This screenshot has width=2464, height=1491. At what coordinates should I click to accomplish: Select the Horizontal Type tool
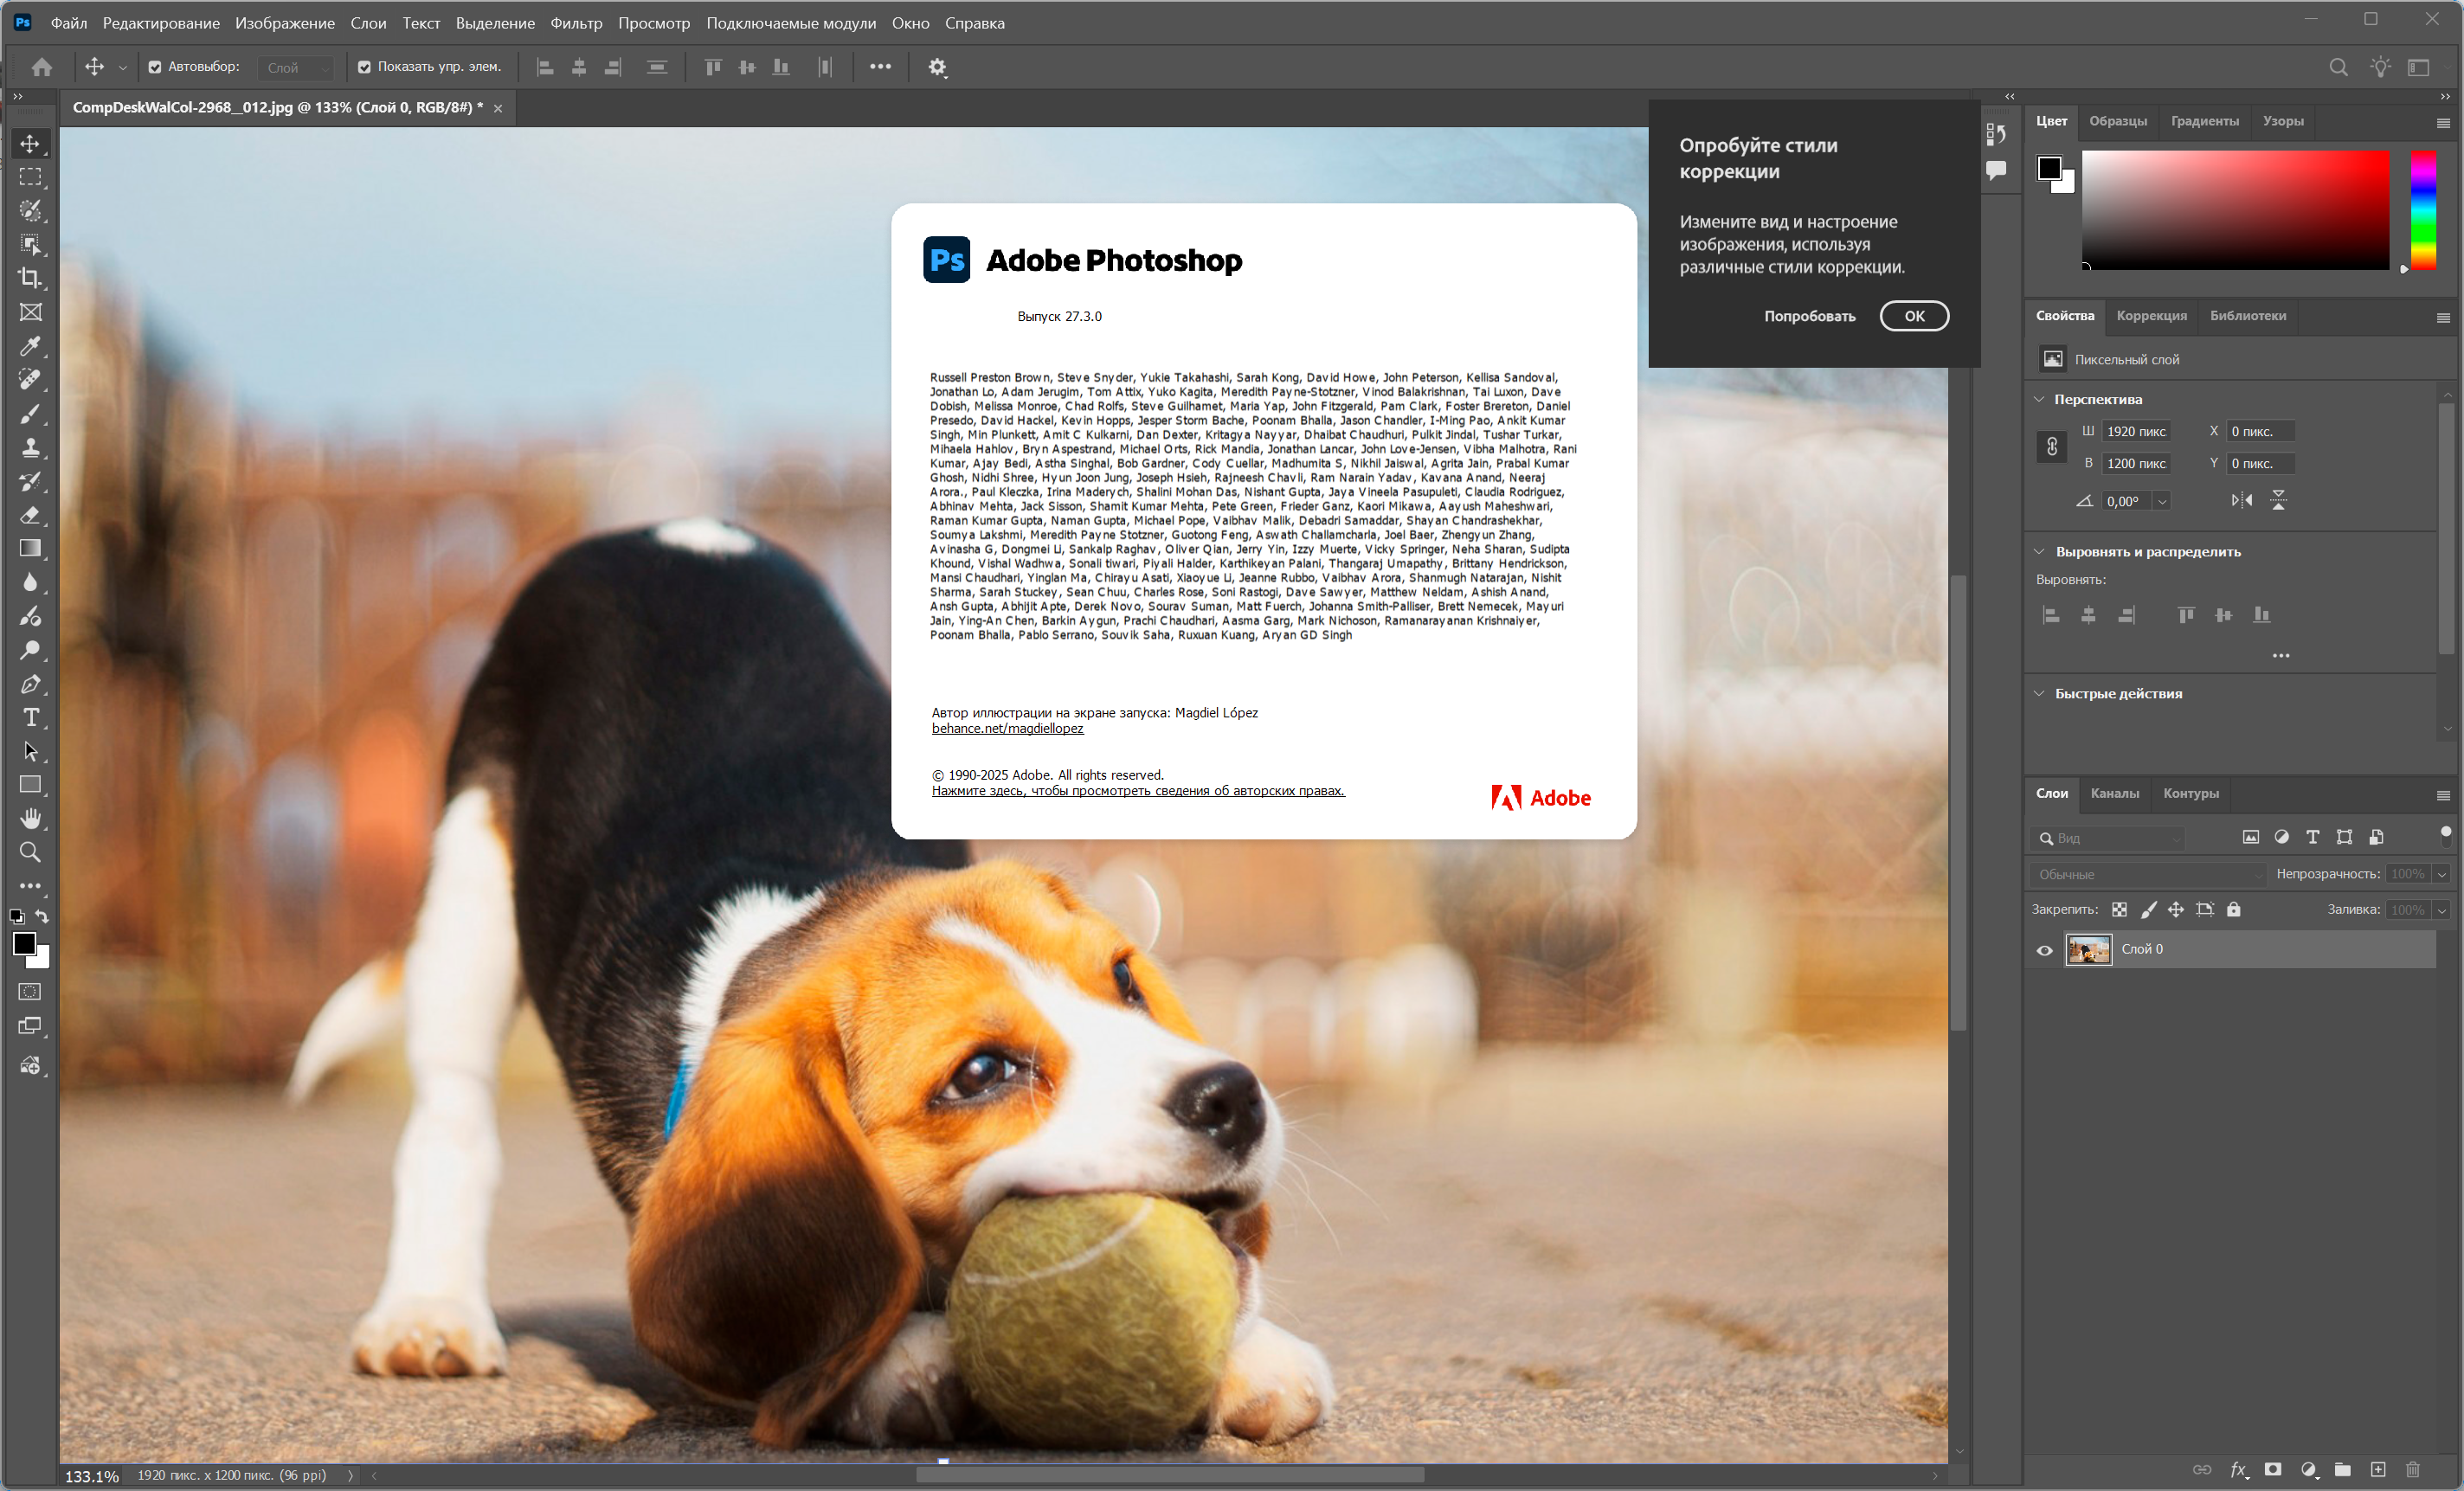(x=30, y=718)
